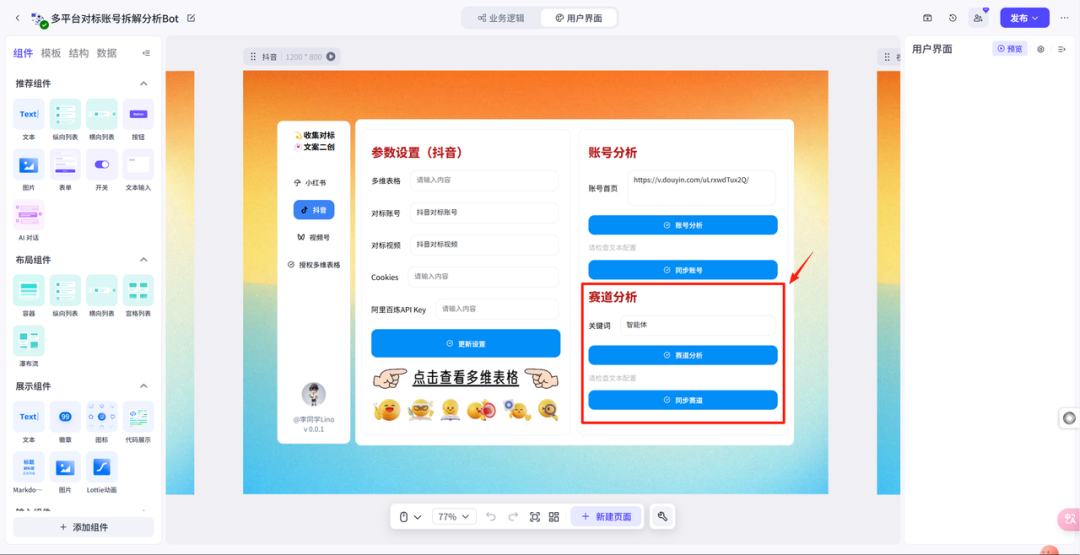
Task: Switch to the 业务逻辑 tab
Action: coord(501,18)
